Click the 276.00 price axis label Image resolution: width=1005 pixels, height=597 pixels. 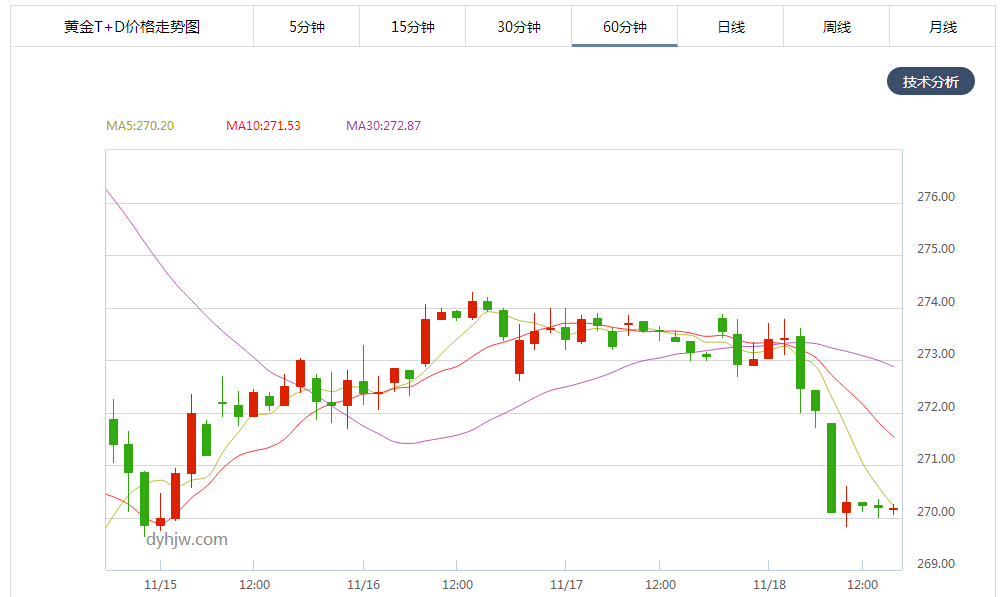(935, 197)
